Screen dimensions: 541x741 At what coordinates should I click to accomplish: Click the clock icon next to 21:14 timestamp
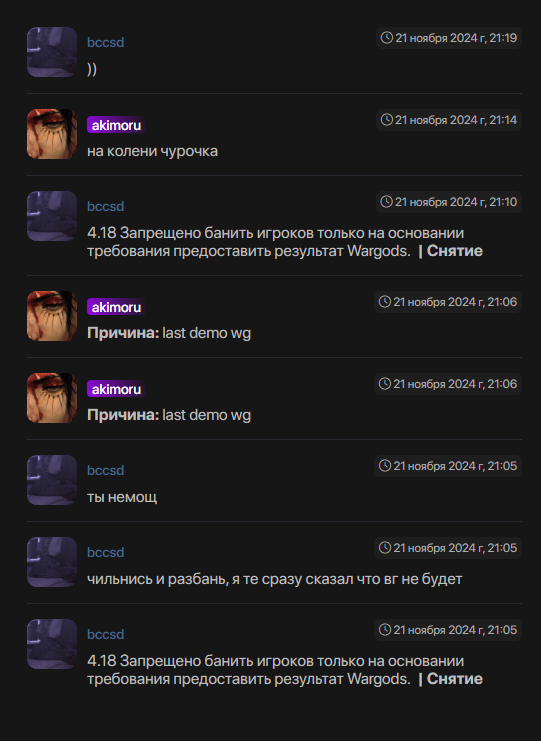pos(386,120)
